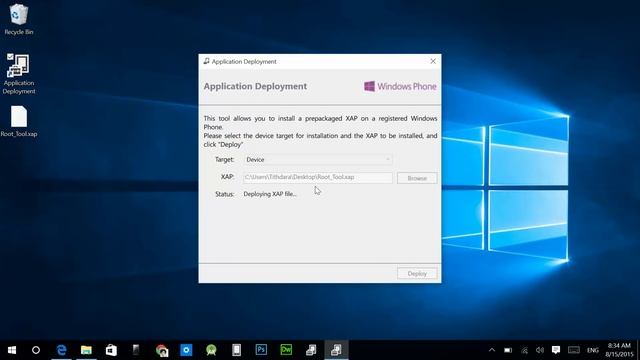This screenshot has width=640, height=360.
Task: Launch Photoshop from taskbar
Action: (x=261, y=350)
